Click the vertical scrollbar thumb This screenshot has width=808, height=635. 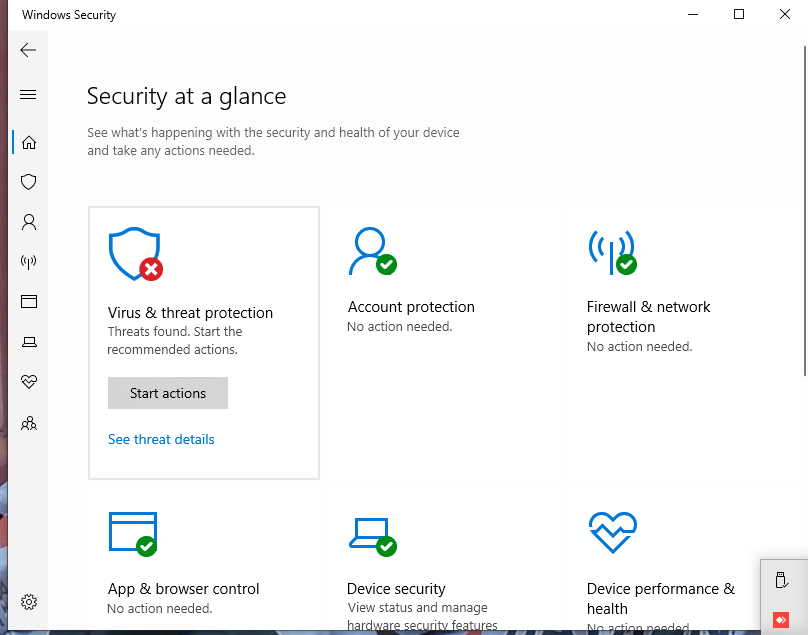805,211
